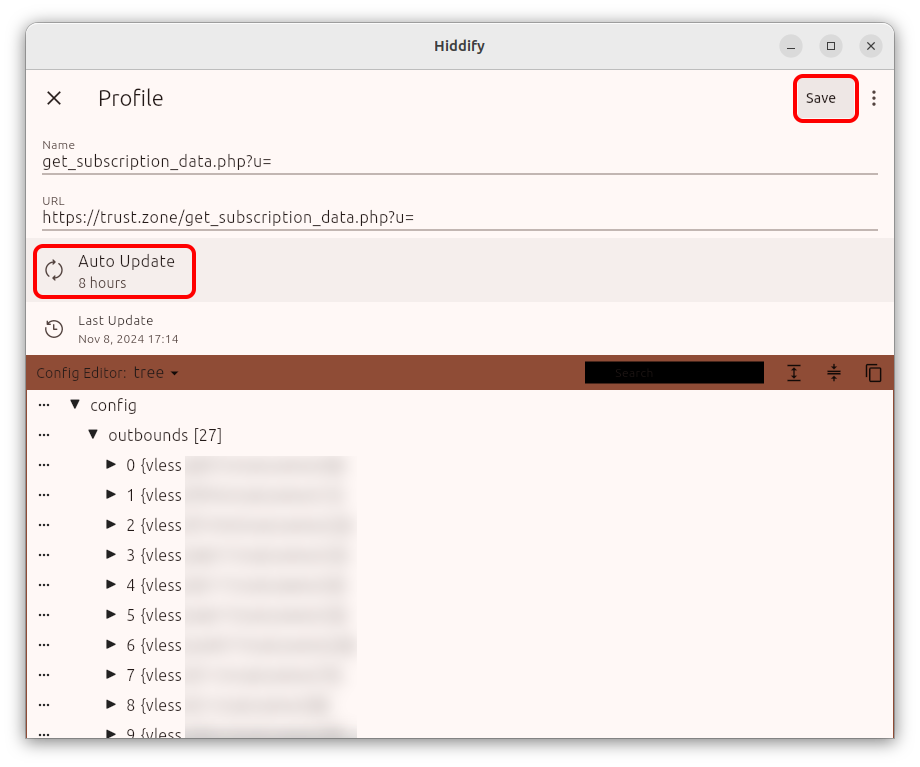This screenshot has height=767, width=920.
Task: Expand outbound 7 vless entry
Action: point(111,674)
